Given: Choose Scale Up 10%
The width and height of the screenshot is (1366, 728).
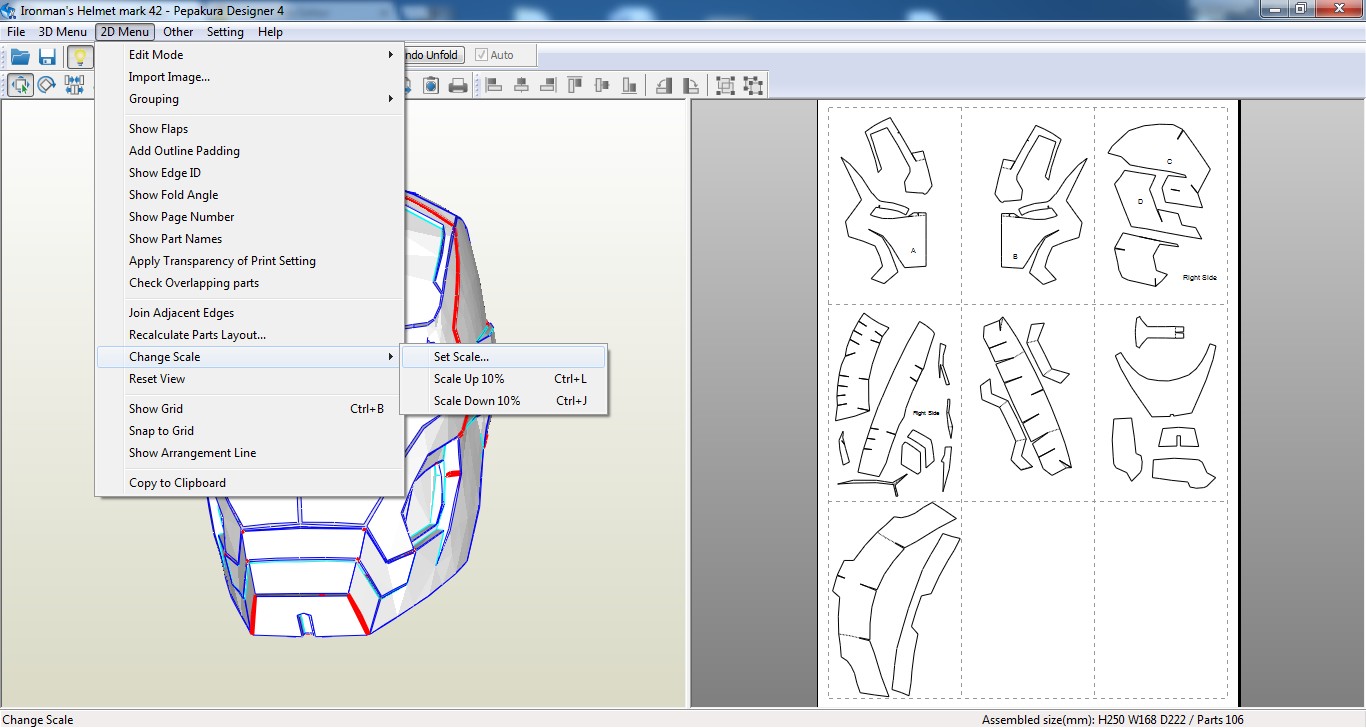Looking at the screenshot, I should 503,379.
